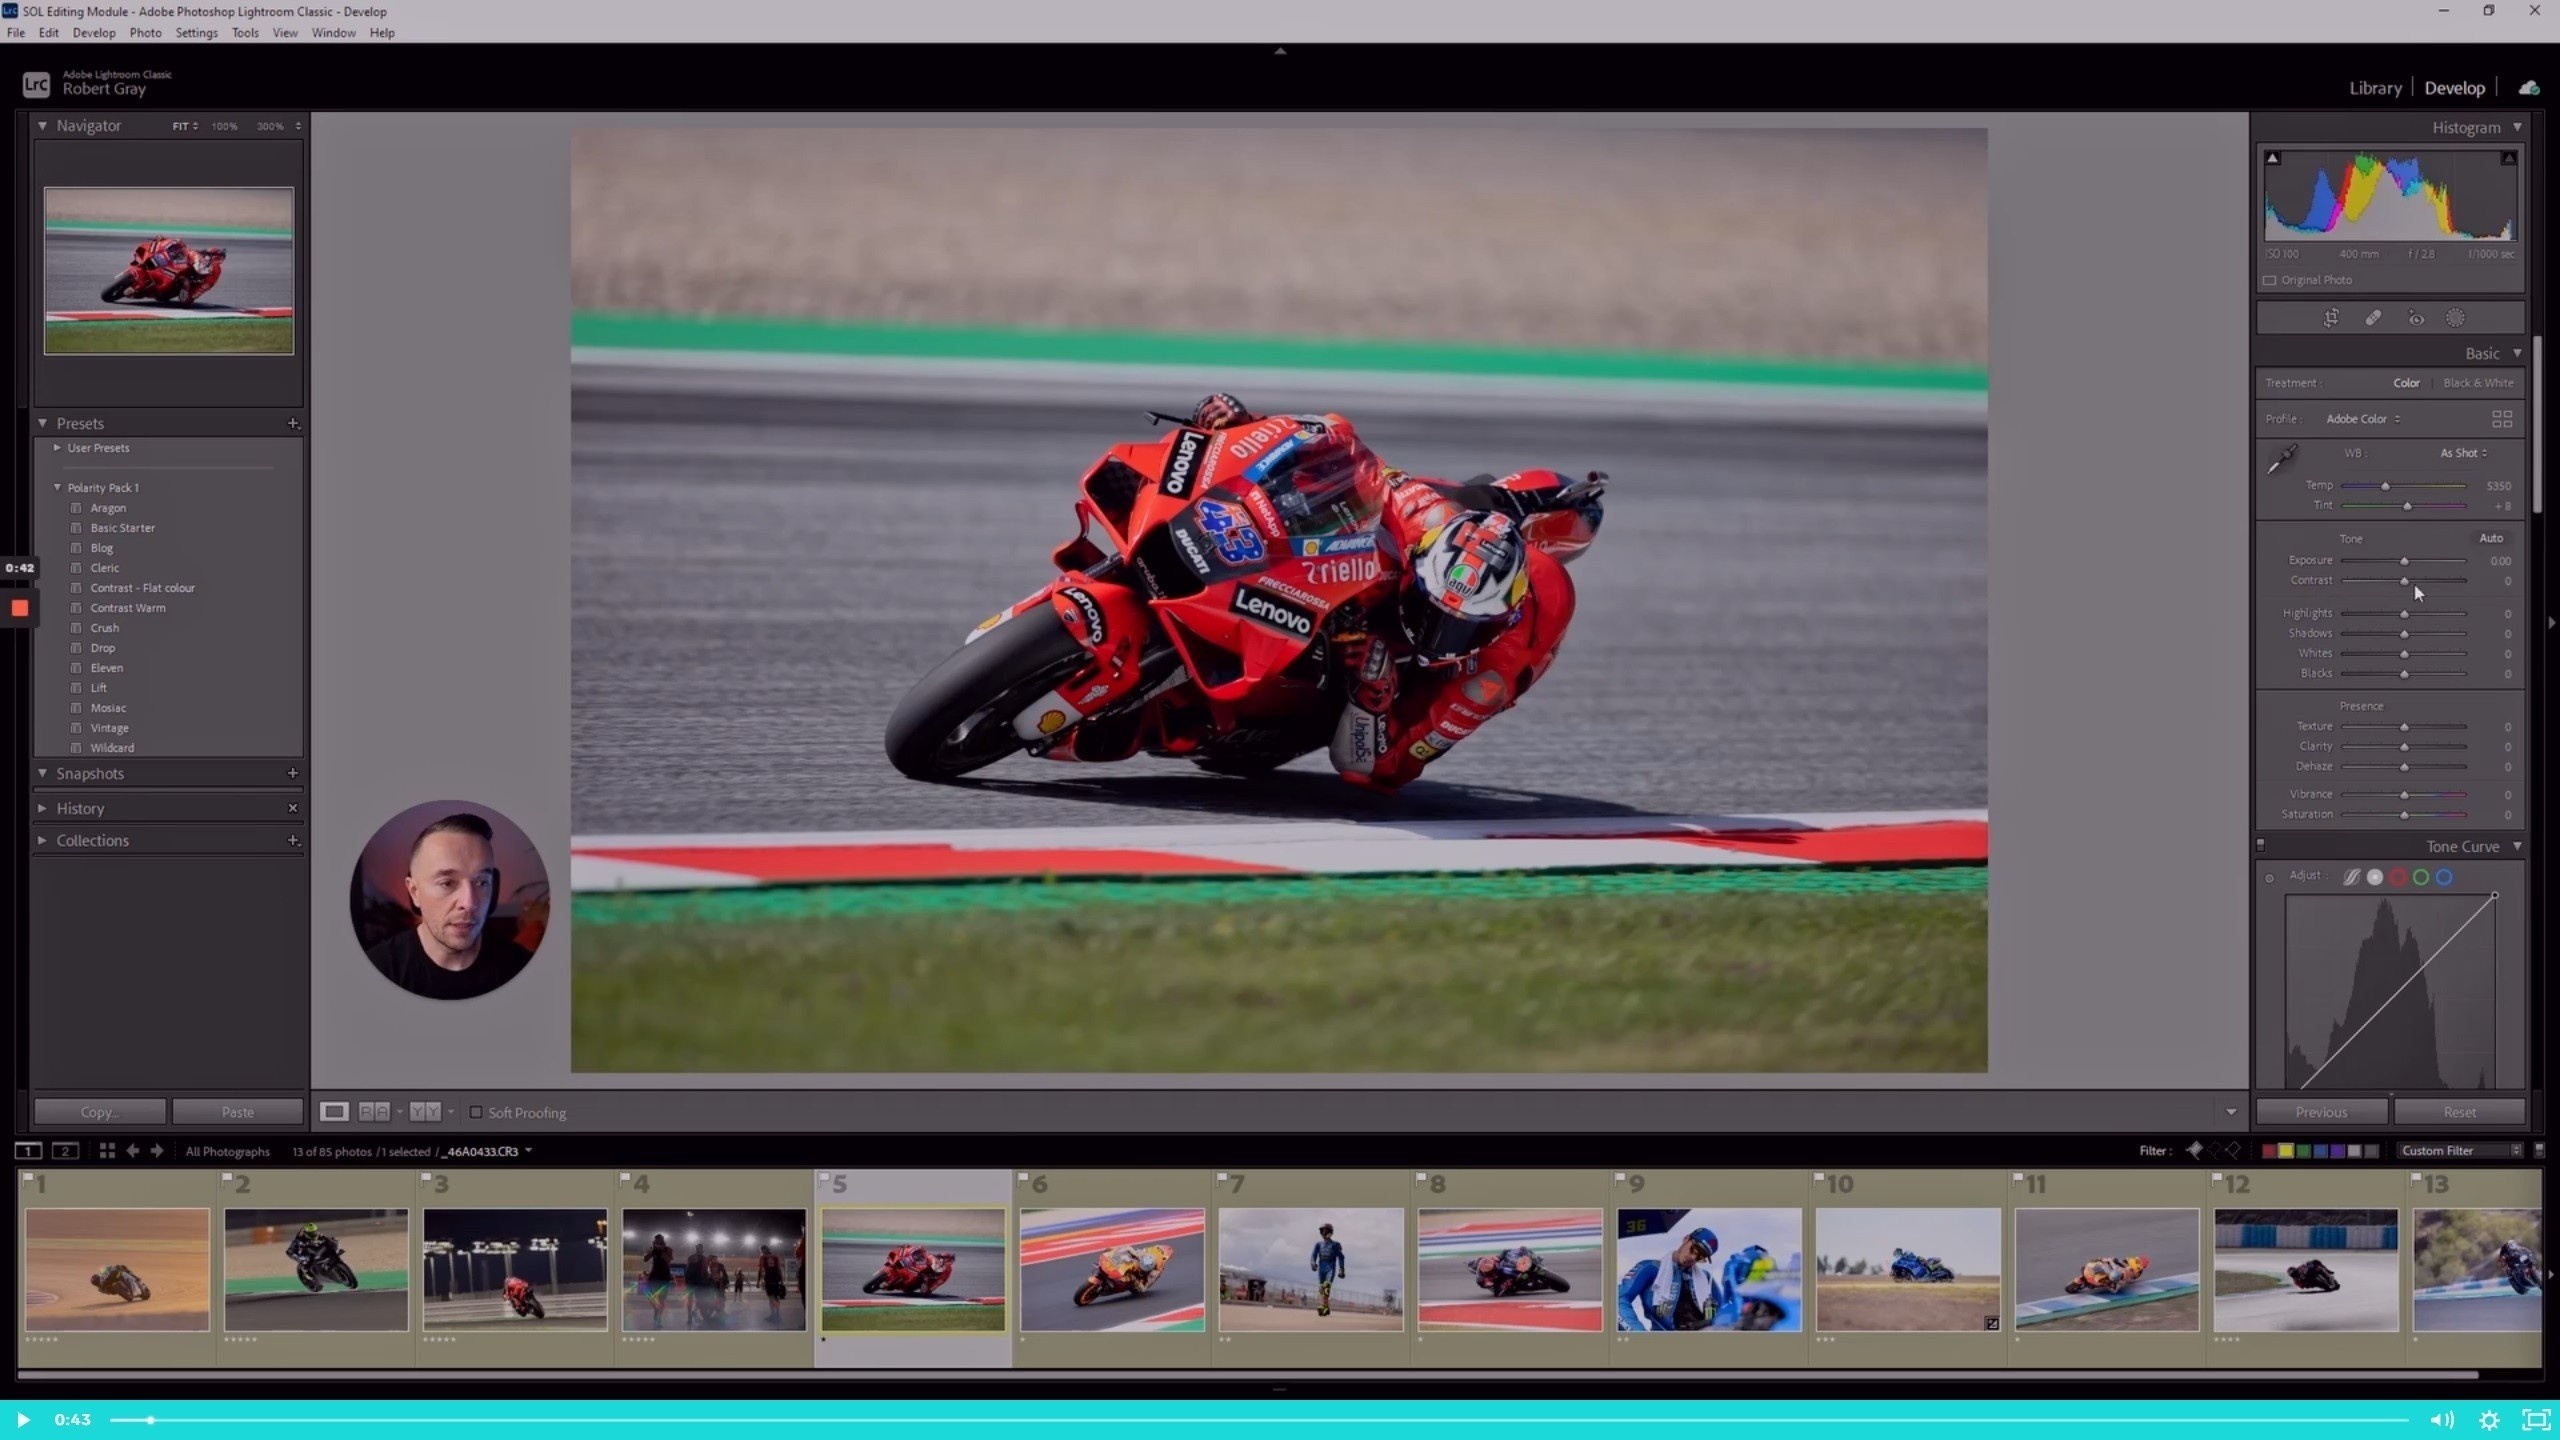The height and width of the screenshot is (1440, 2560).
Task: Select filmstrip thumbnail number 6
Action: click(1112, 1268)
